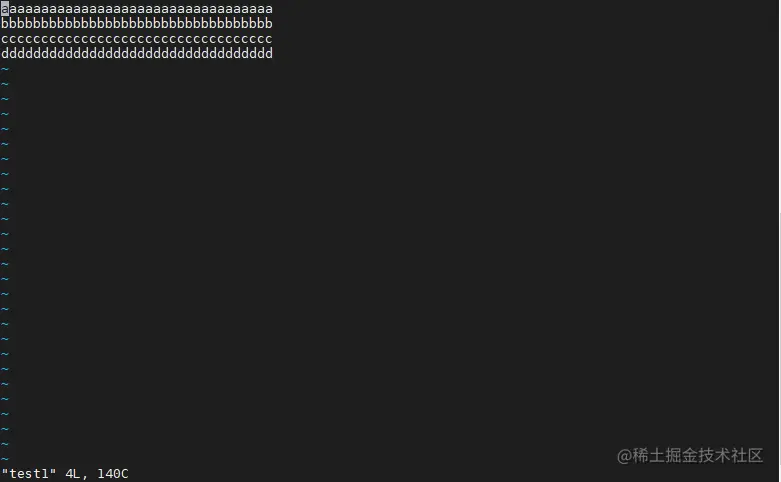781x482 pixels.
Task: Click the last 'b' in the second line
Action: pyautogui.click(x=269, y=23)
